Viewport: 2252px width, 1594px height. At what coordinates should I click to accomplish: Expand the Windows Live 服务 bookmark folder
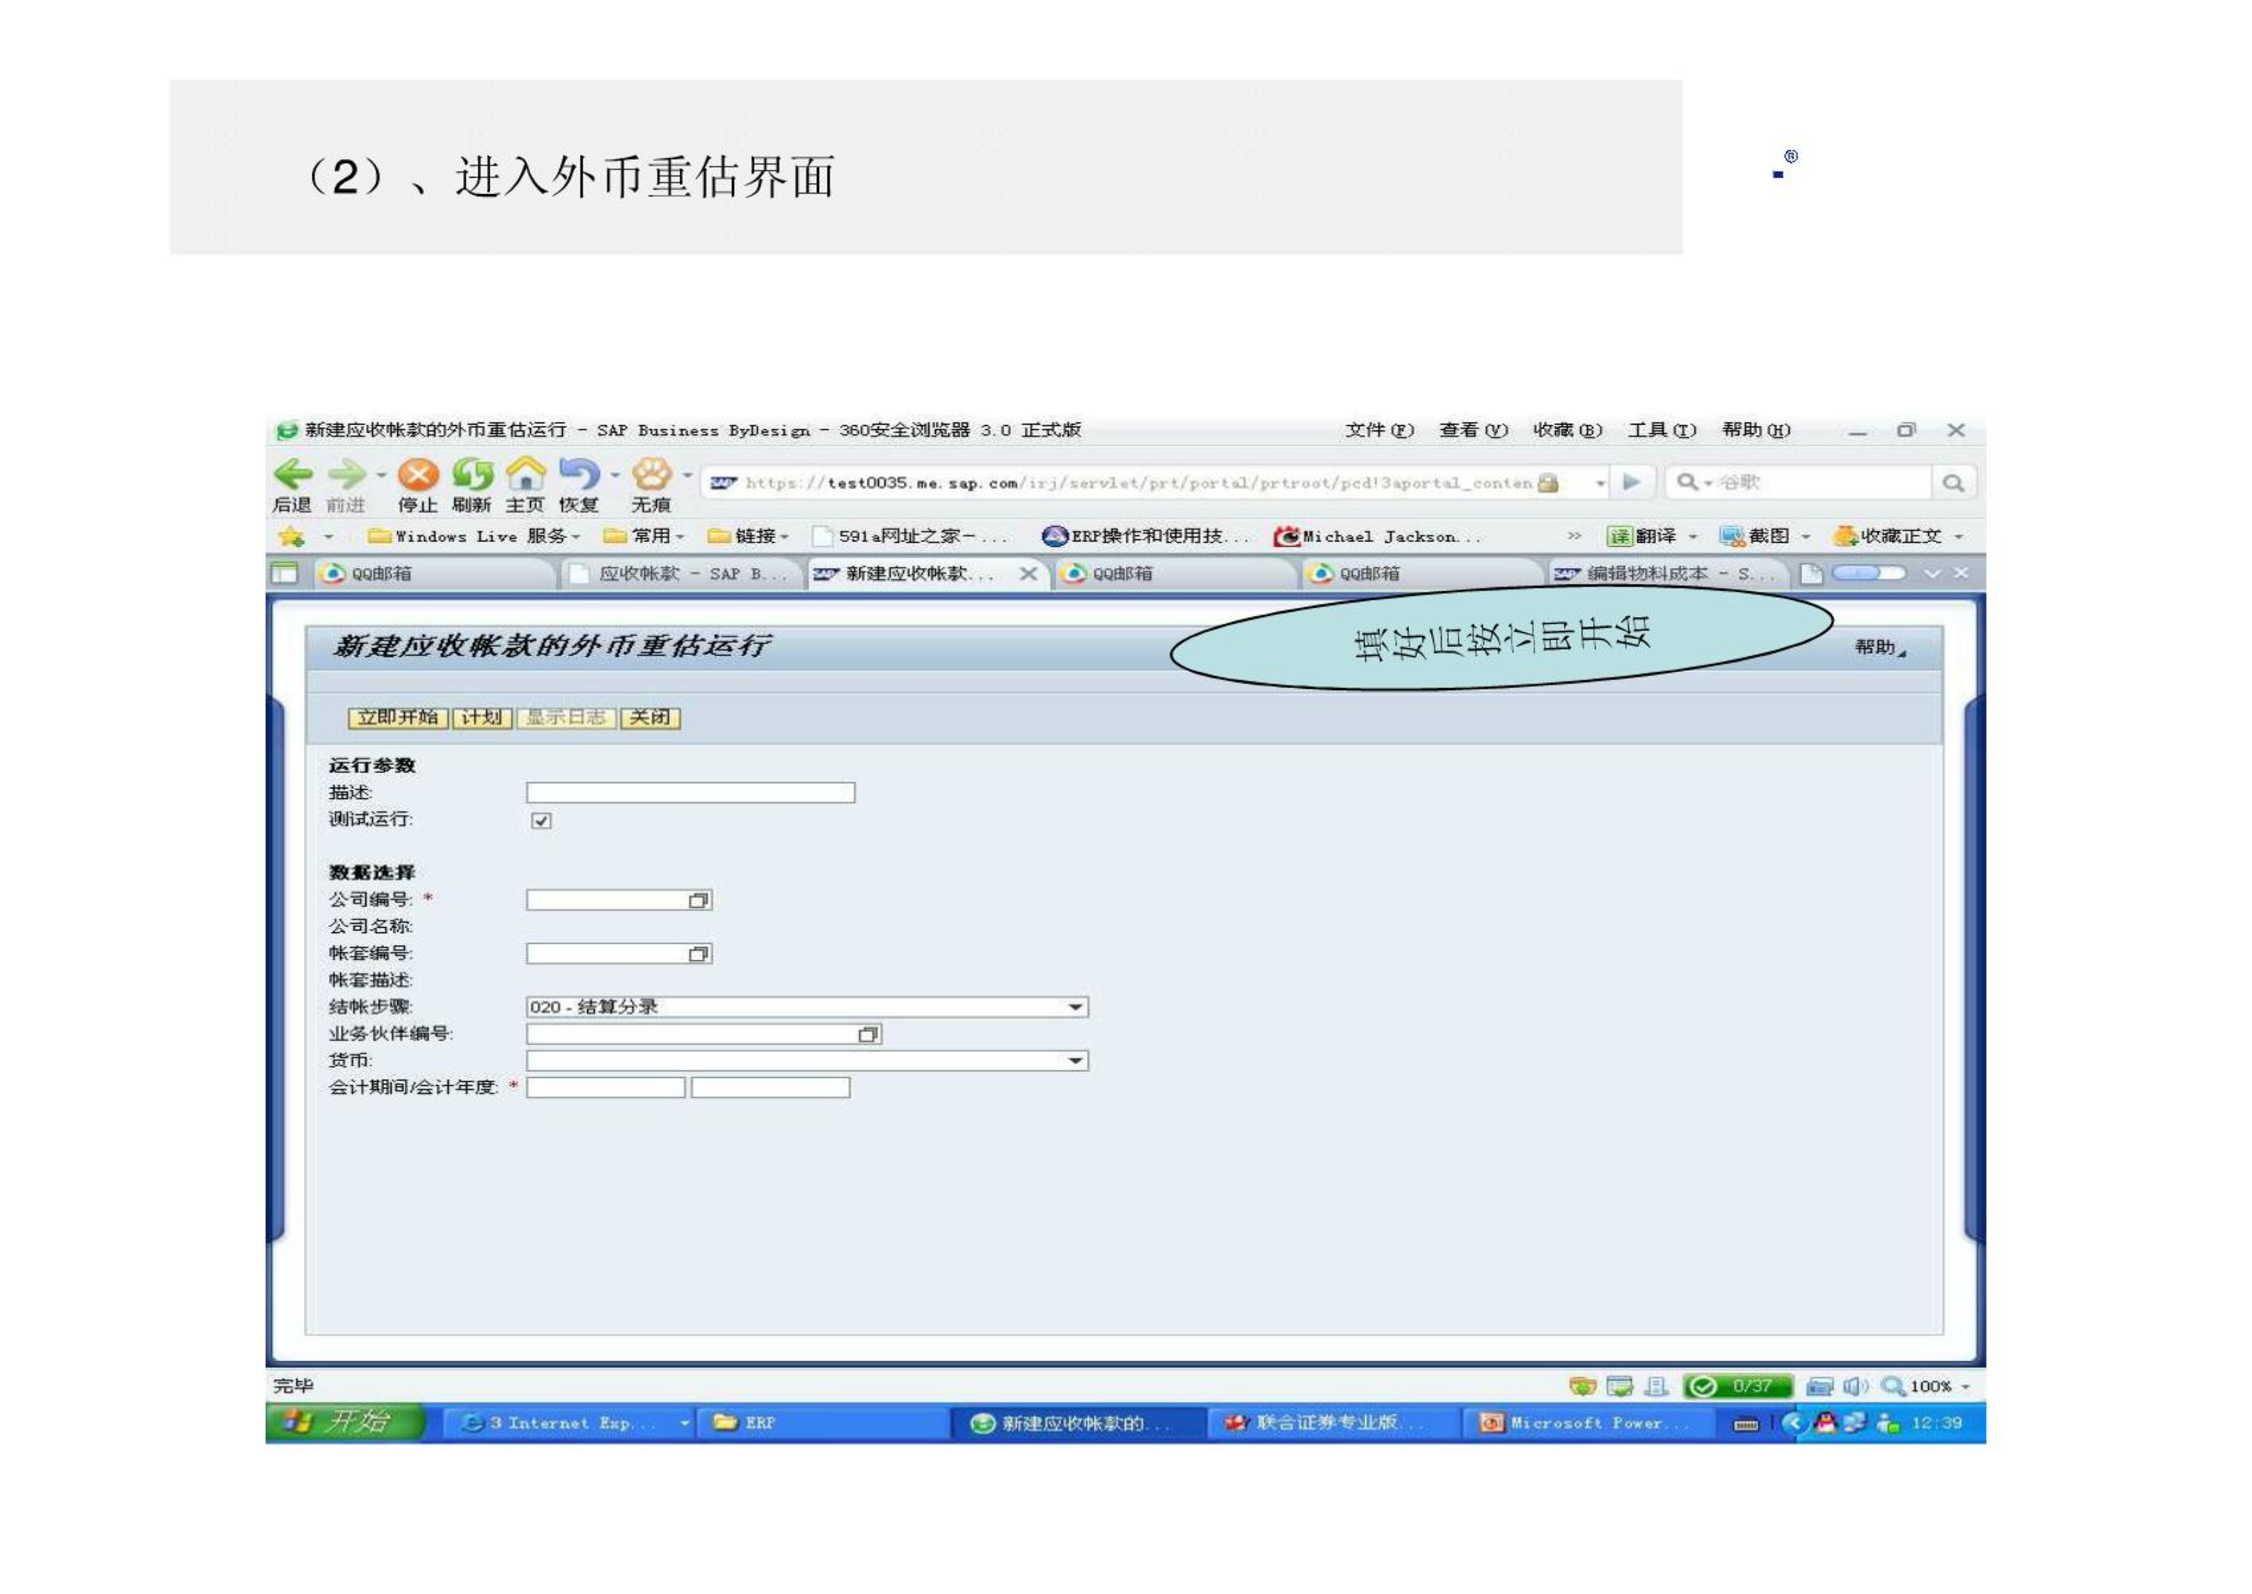474,536
